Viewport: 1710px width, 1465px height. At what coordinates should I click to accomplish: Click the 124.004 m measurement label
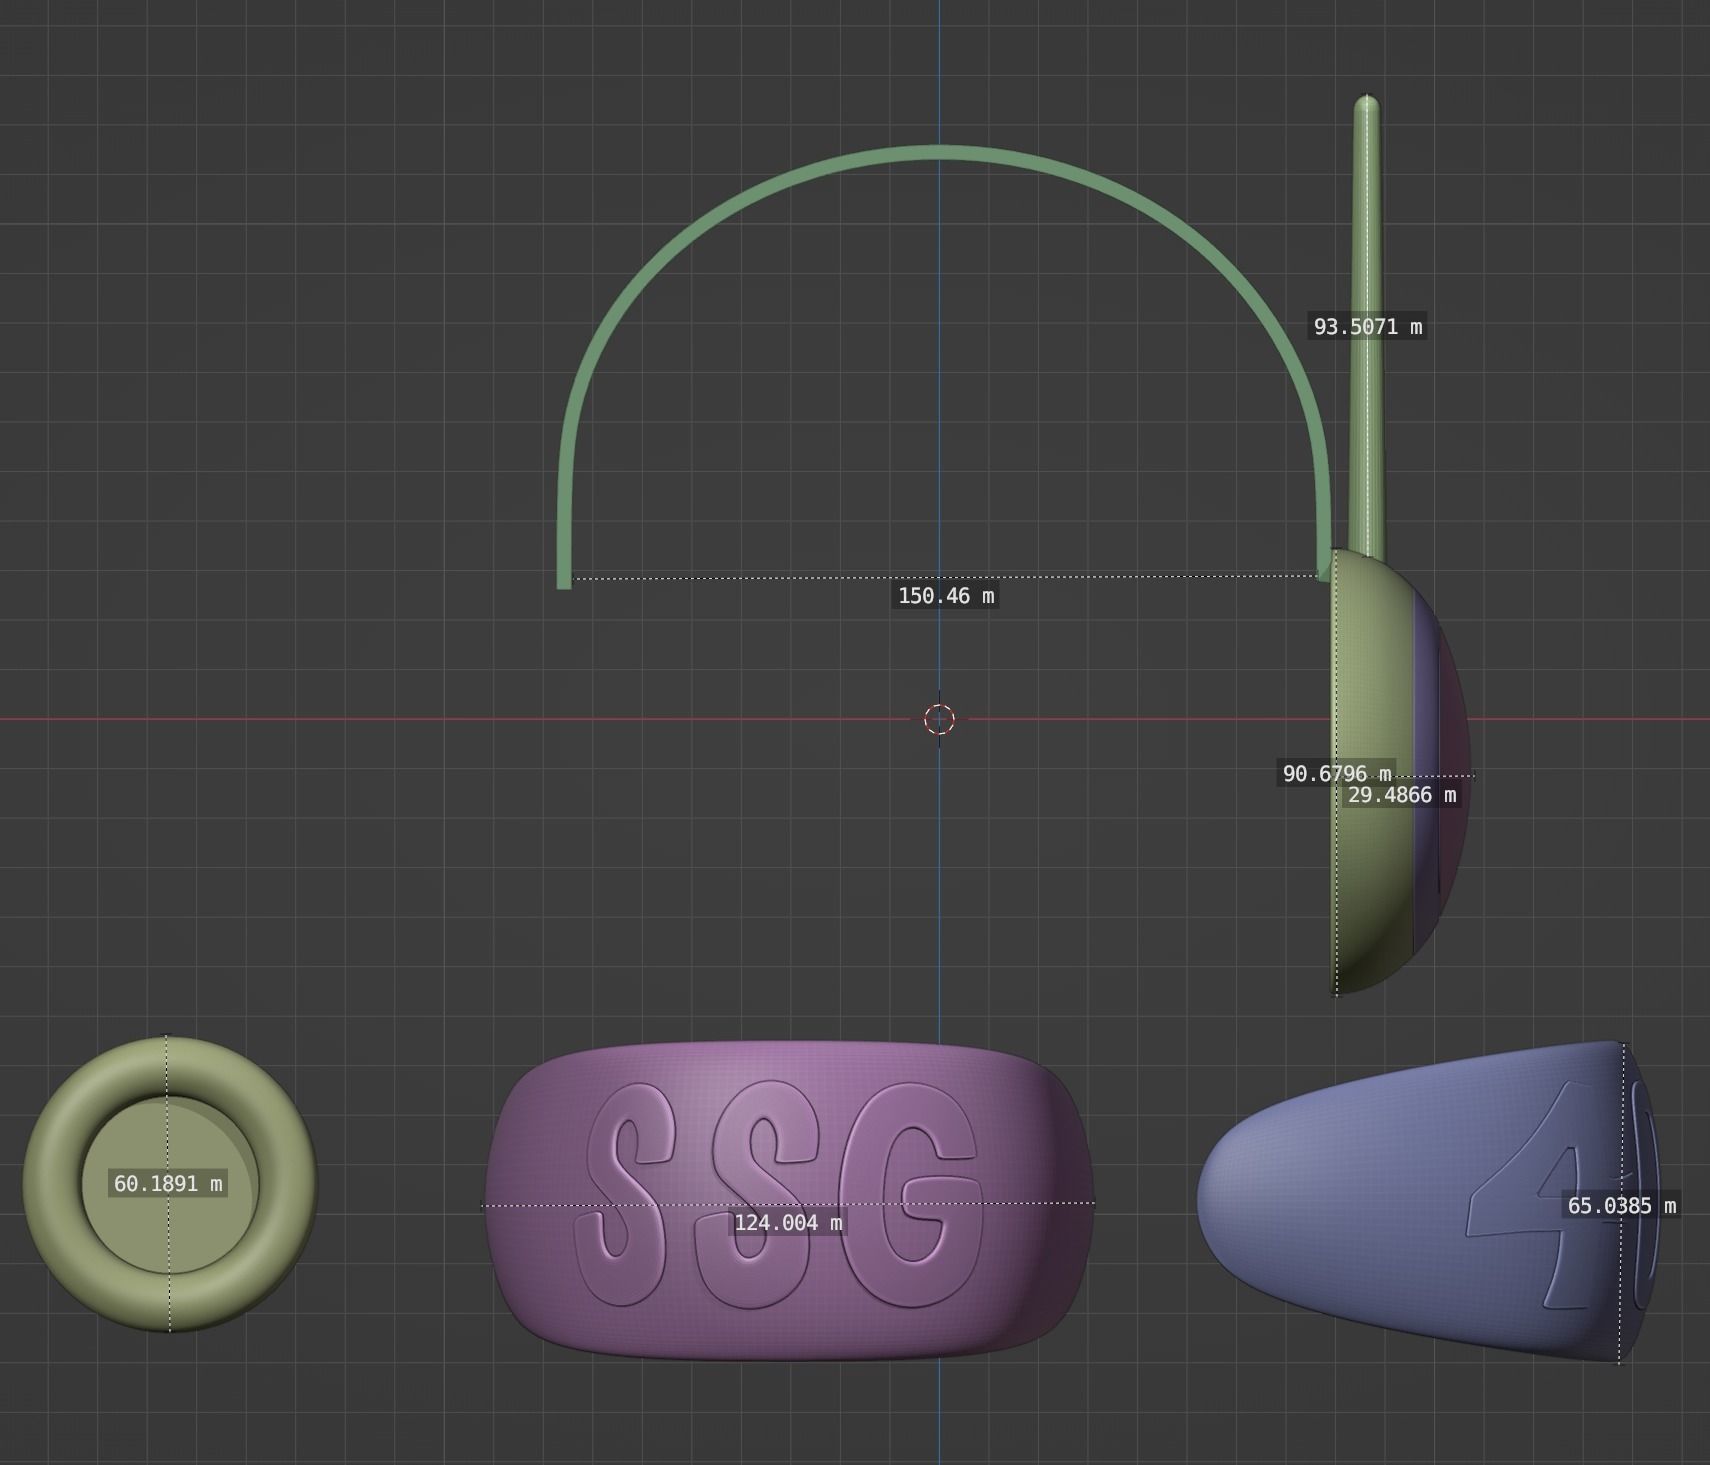(788, 1222)
